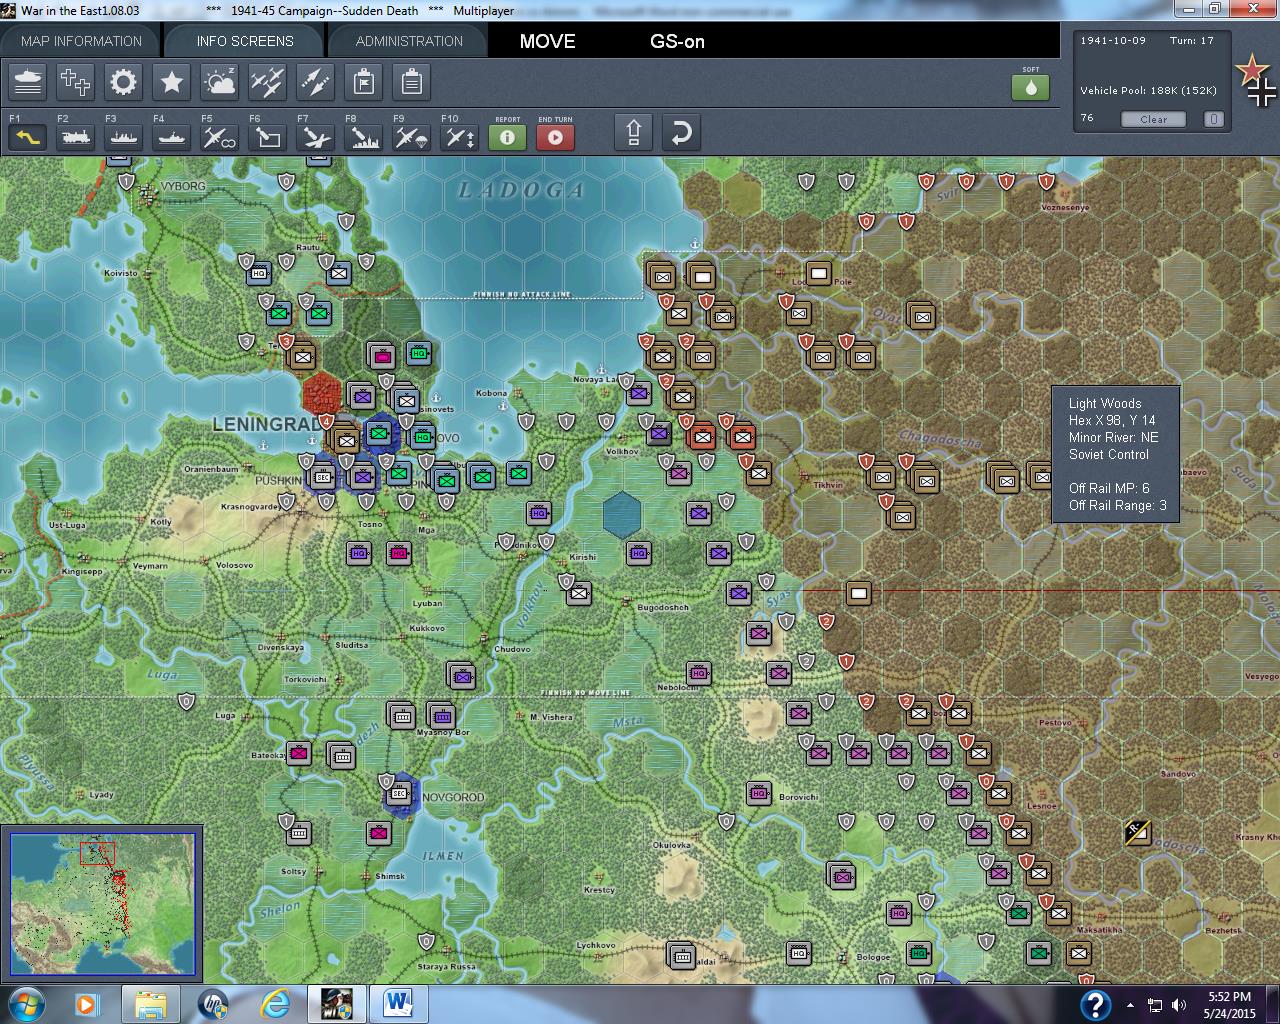Click the opposing arrows reinforcement icon
The height and width of the screenshot is (1024, 1280).
pos(315,82)
